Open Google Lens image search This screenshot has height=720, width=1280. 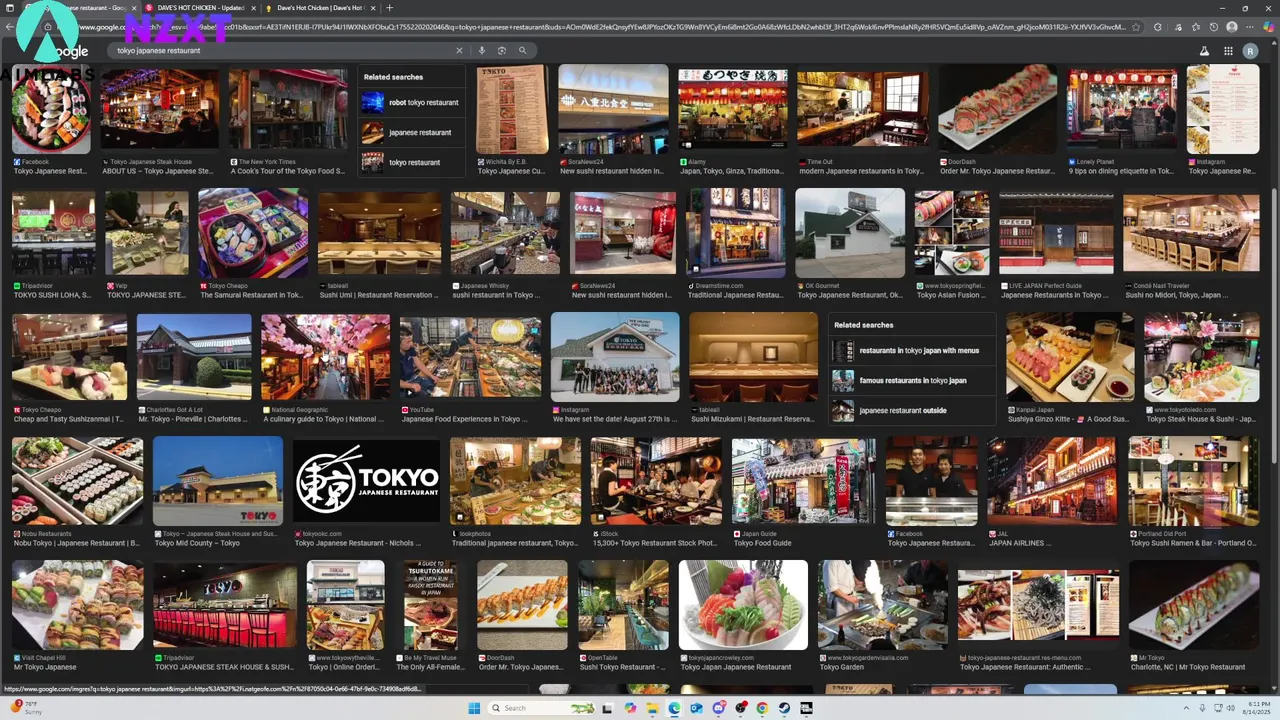(501, 50)
